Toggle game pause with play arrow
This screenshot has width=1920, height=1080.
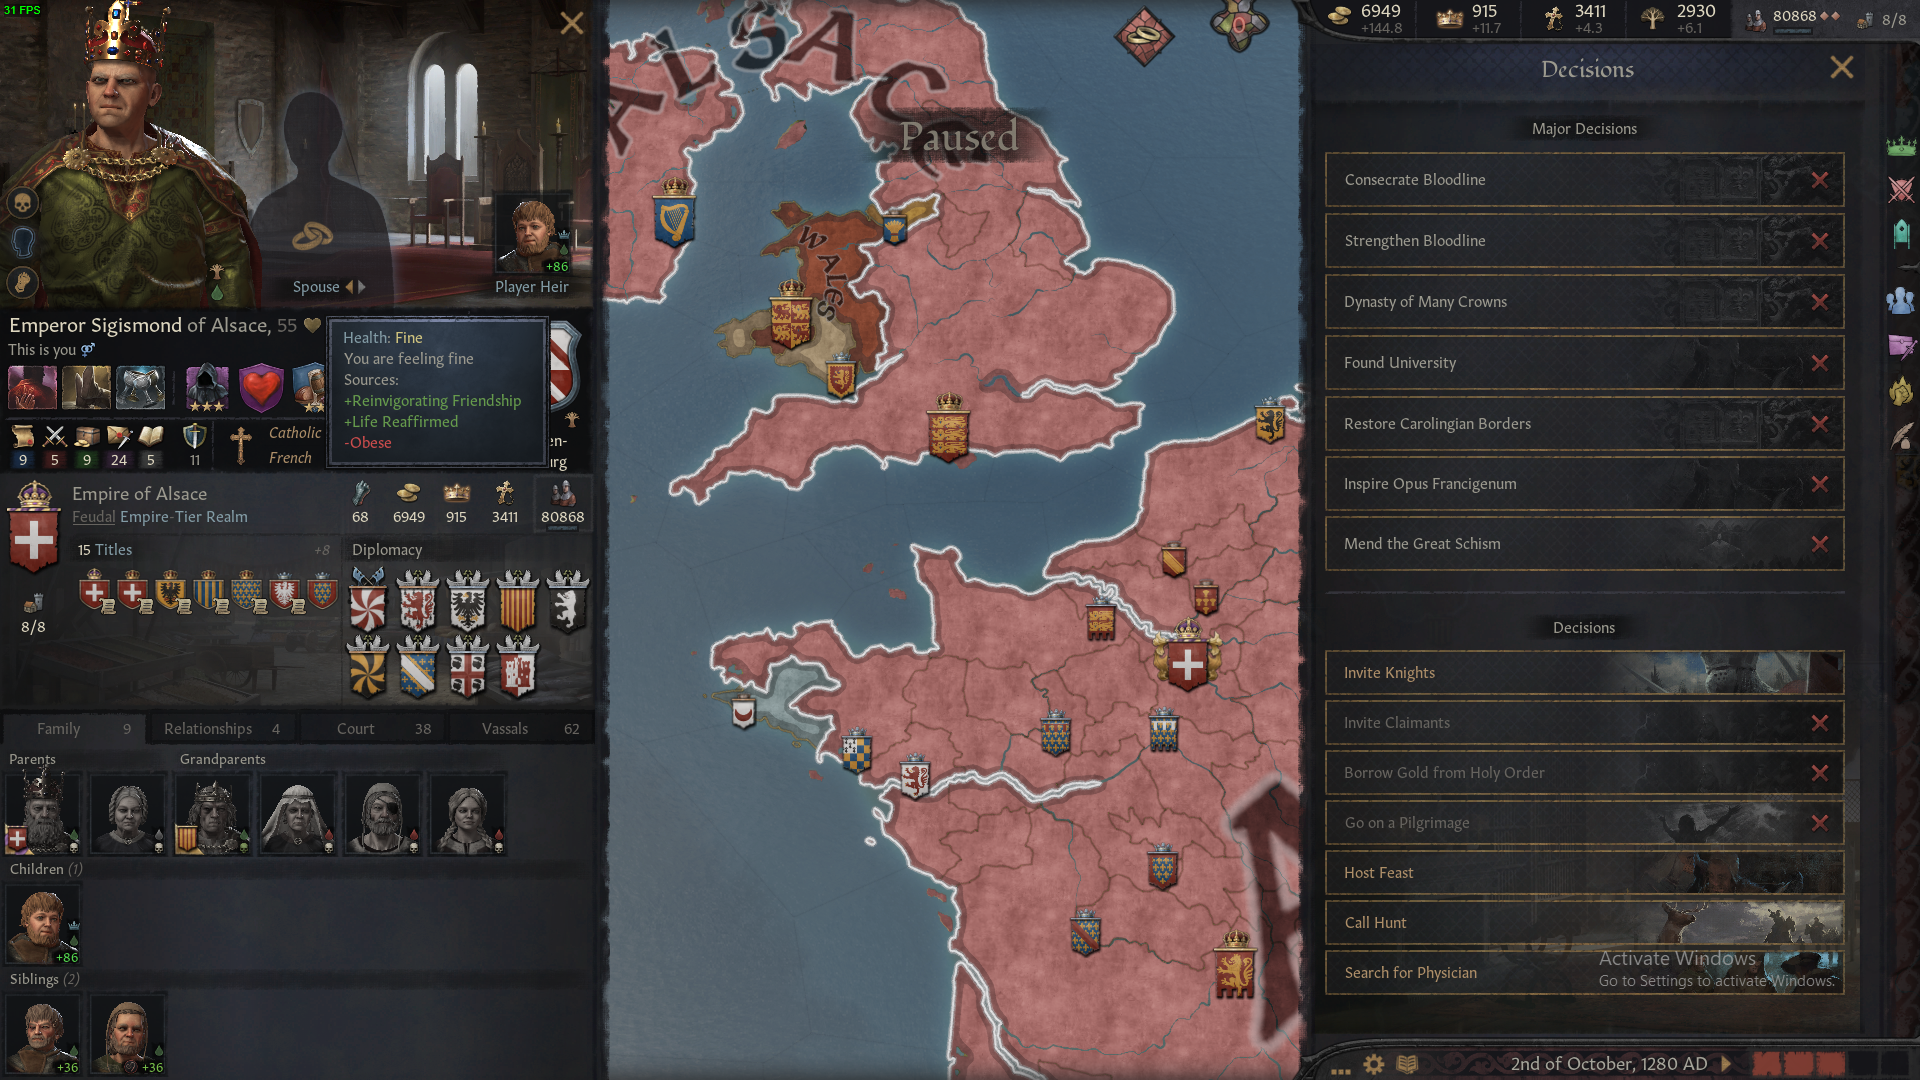click(x=1726, y=1064)
